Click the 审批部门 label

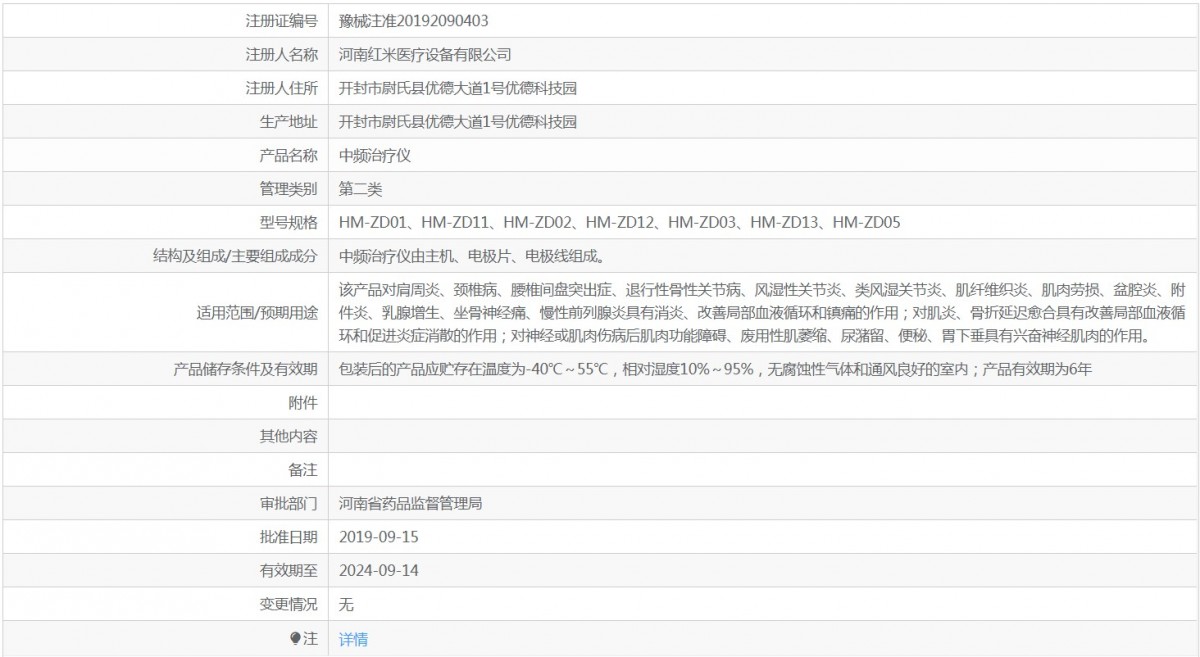pyautogui.click(x=288, y=503)
